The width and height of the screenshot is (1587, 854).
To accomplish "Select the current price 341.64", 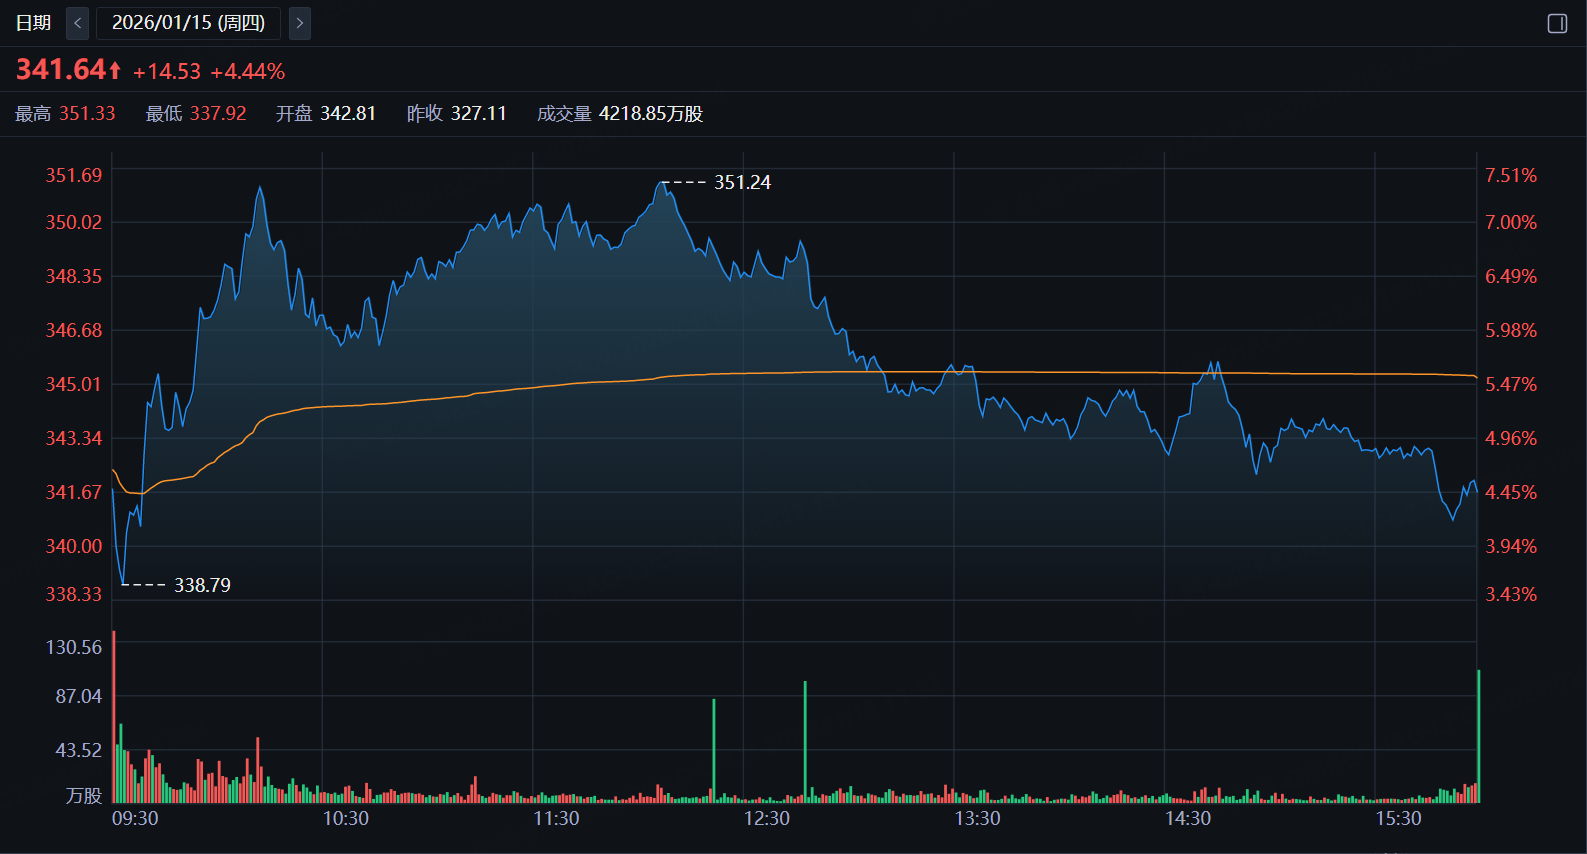I will pos(61,70).
